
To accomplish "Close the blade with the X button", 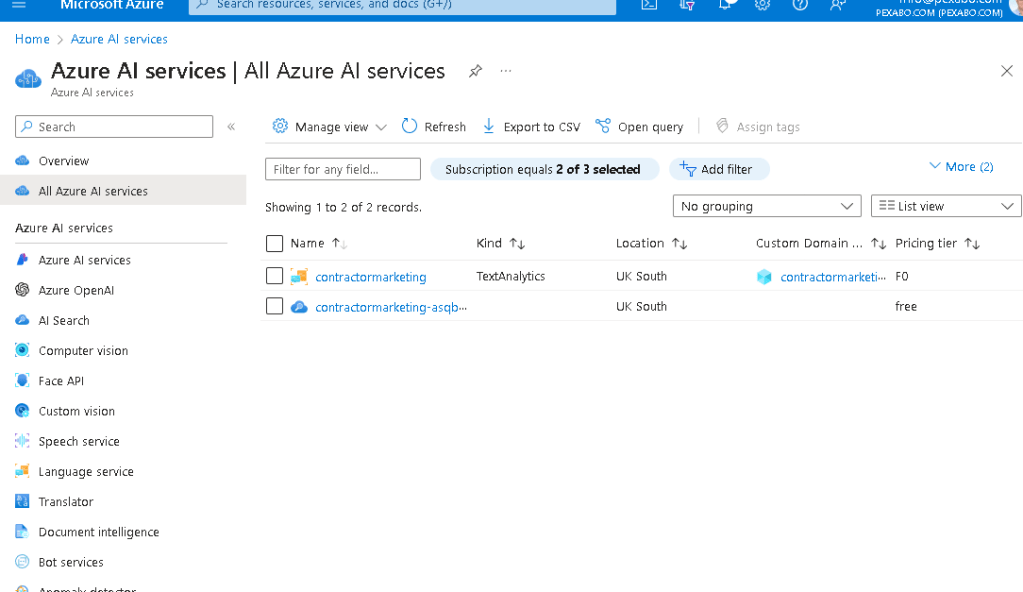I will click(1007, 70).
